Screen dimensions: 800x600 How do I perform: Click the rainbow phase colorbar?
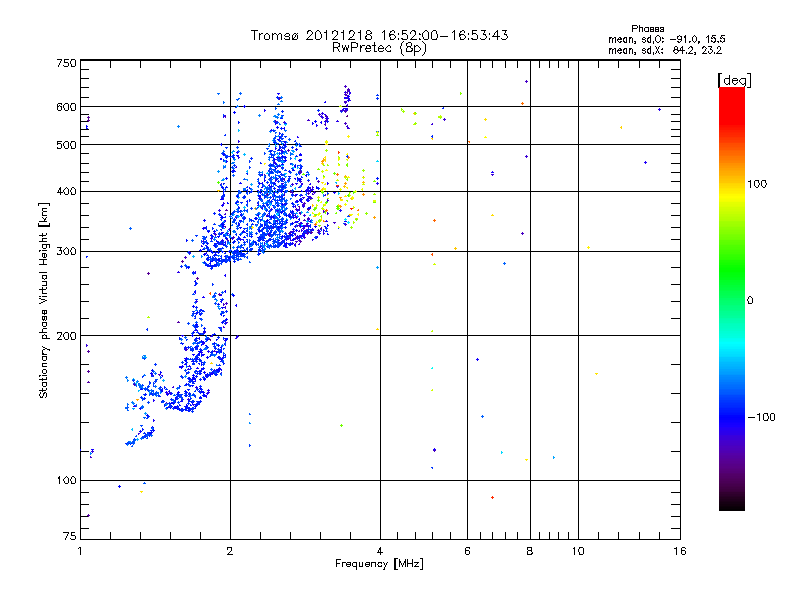[732, 298]
